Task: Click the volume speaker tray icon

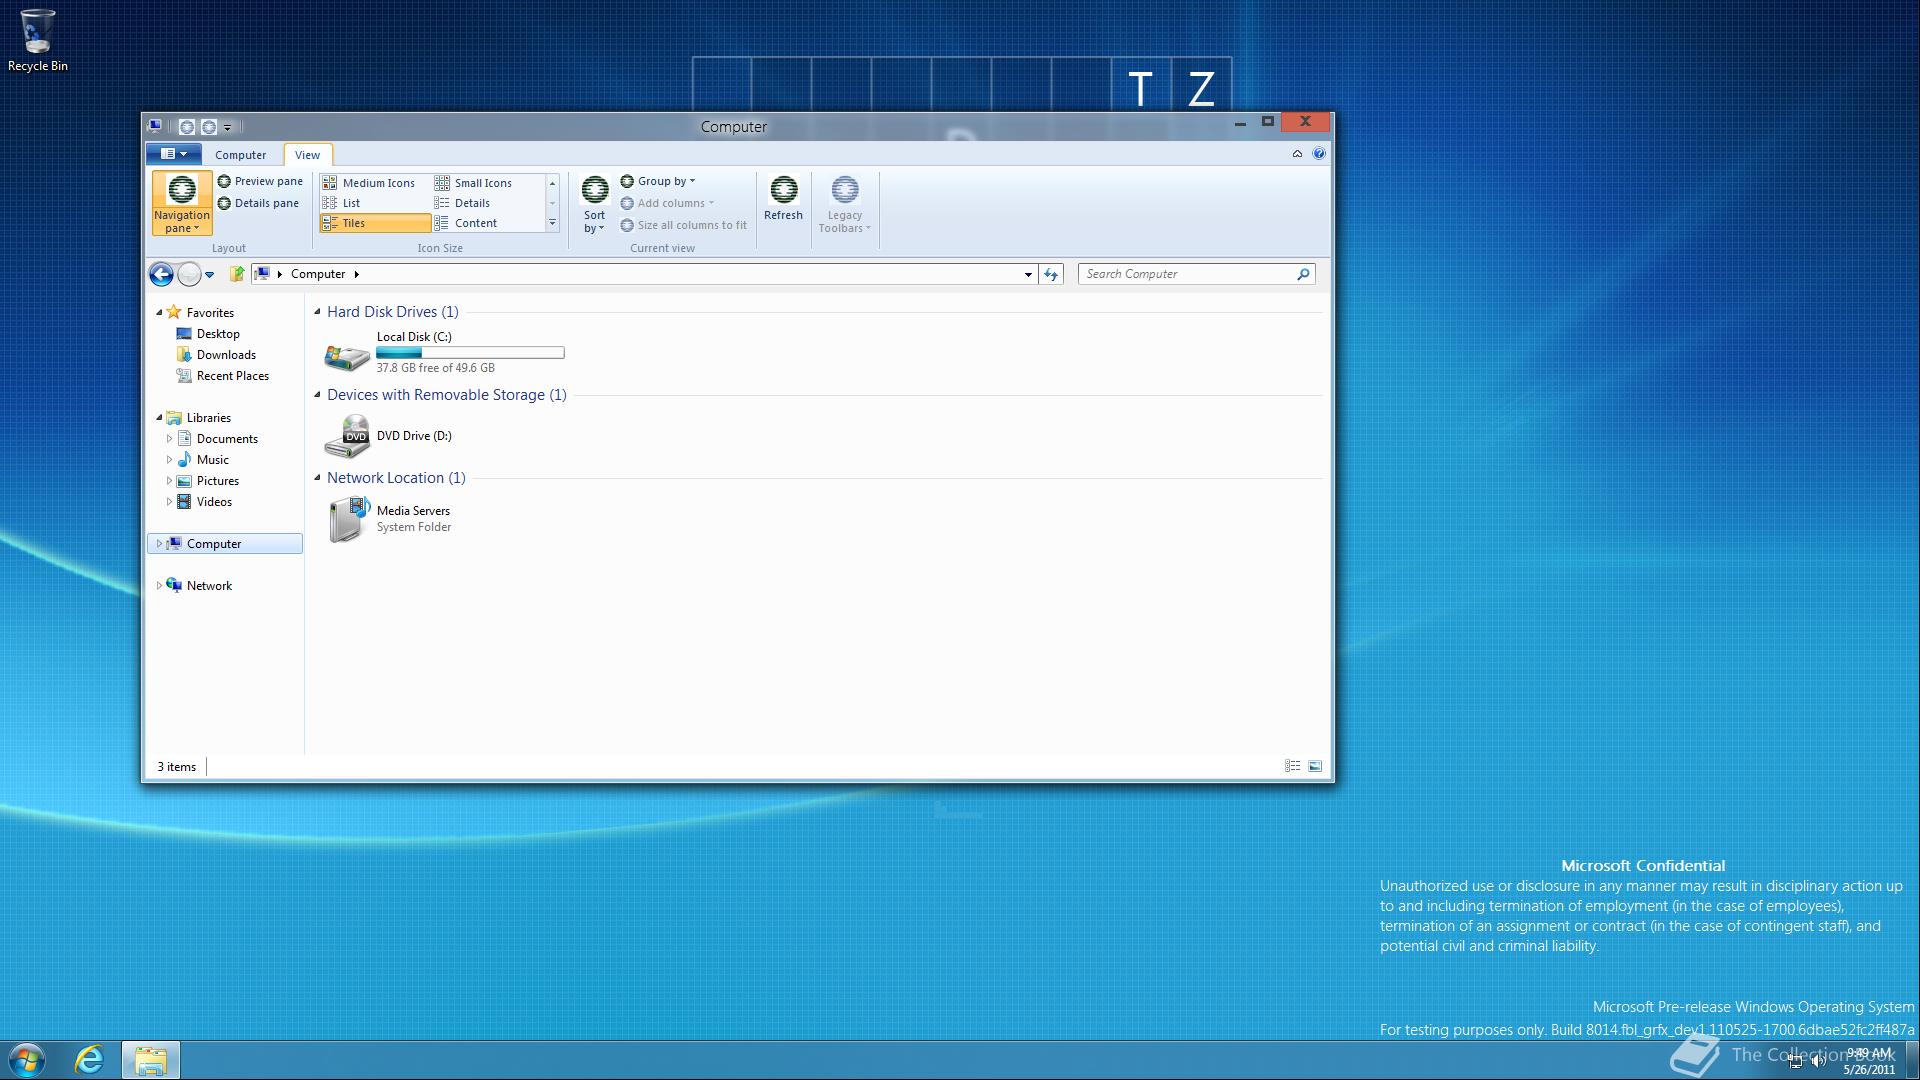Action: click(1818, 1061)
